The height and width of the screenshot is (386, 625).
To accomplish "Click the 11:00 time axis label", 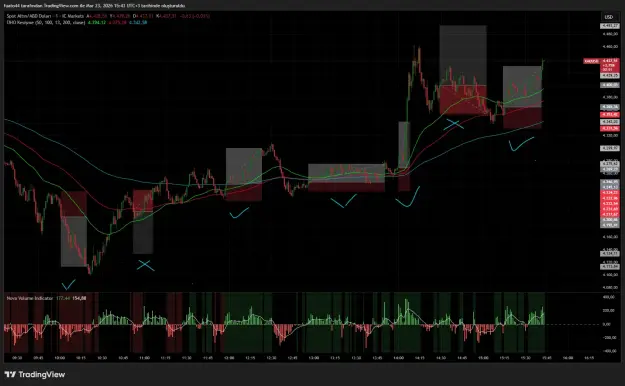I will click(144, 358).
